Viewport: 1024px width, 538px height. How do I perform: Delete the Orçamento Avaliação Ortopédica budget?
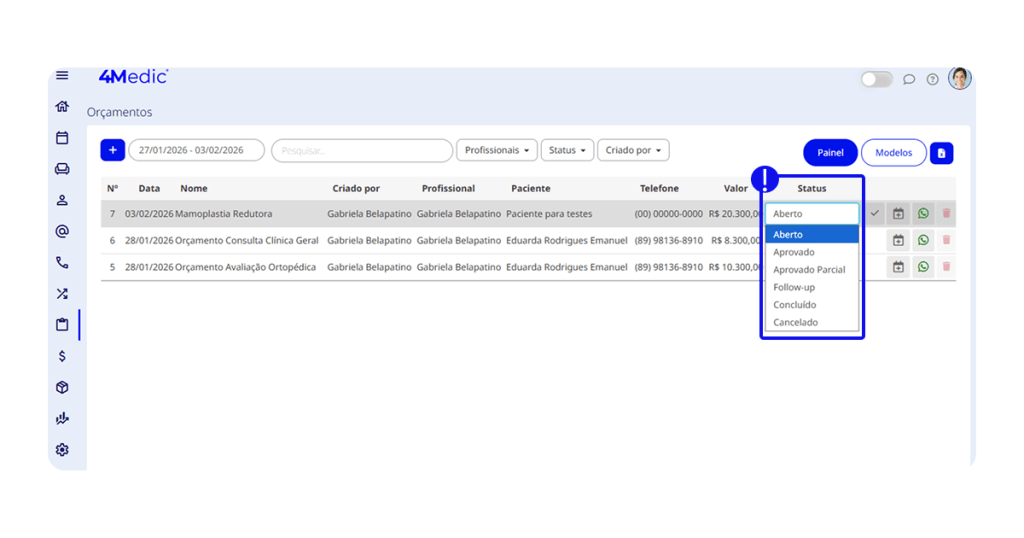click(x=946, y=267)
